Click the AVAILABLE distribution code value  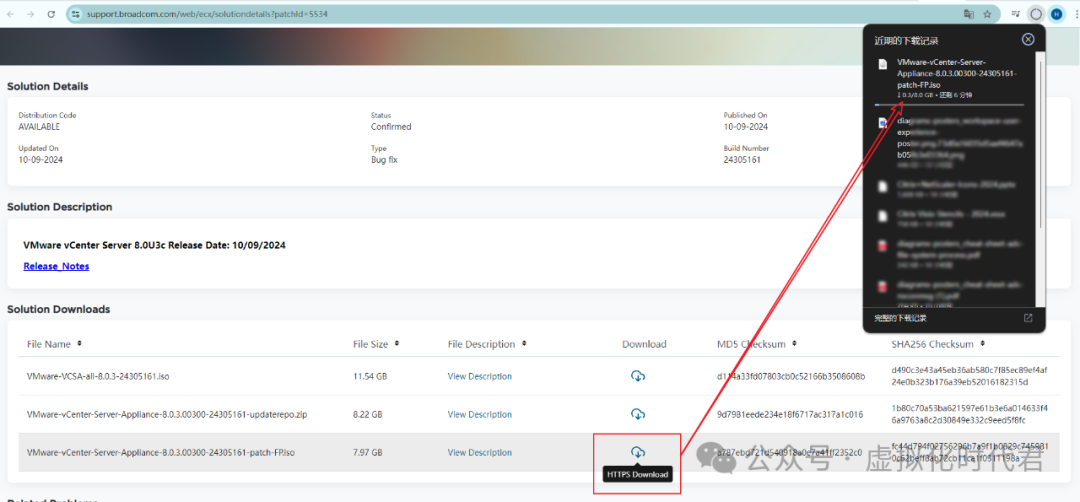(x=39, y=127)
